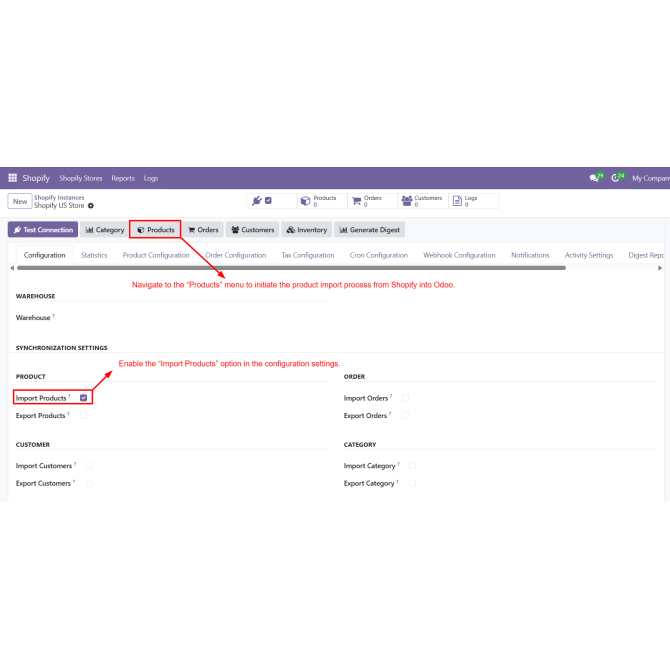Click the Import Customers help mark

click(x=75, y=464)
